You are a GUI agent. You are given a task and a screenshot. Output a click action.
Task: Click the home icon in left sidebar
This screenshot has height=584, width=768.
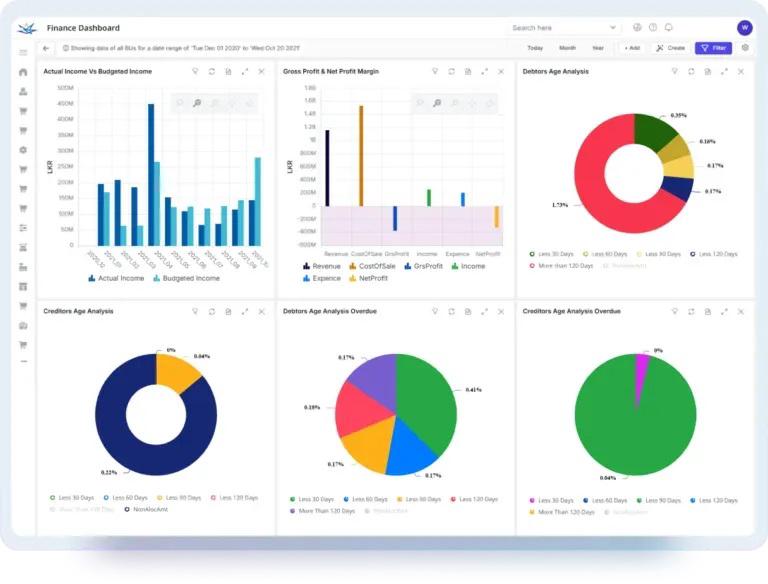23,72
